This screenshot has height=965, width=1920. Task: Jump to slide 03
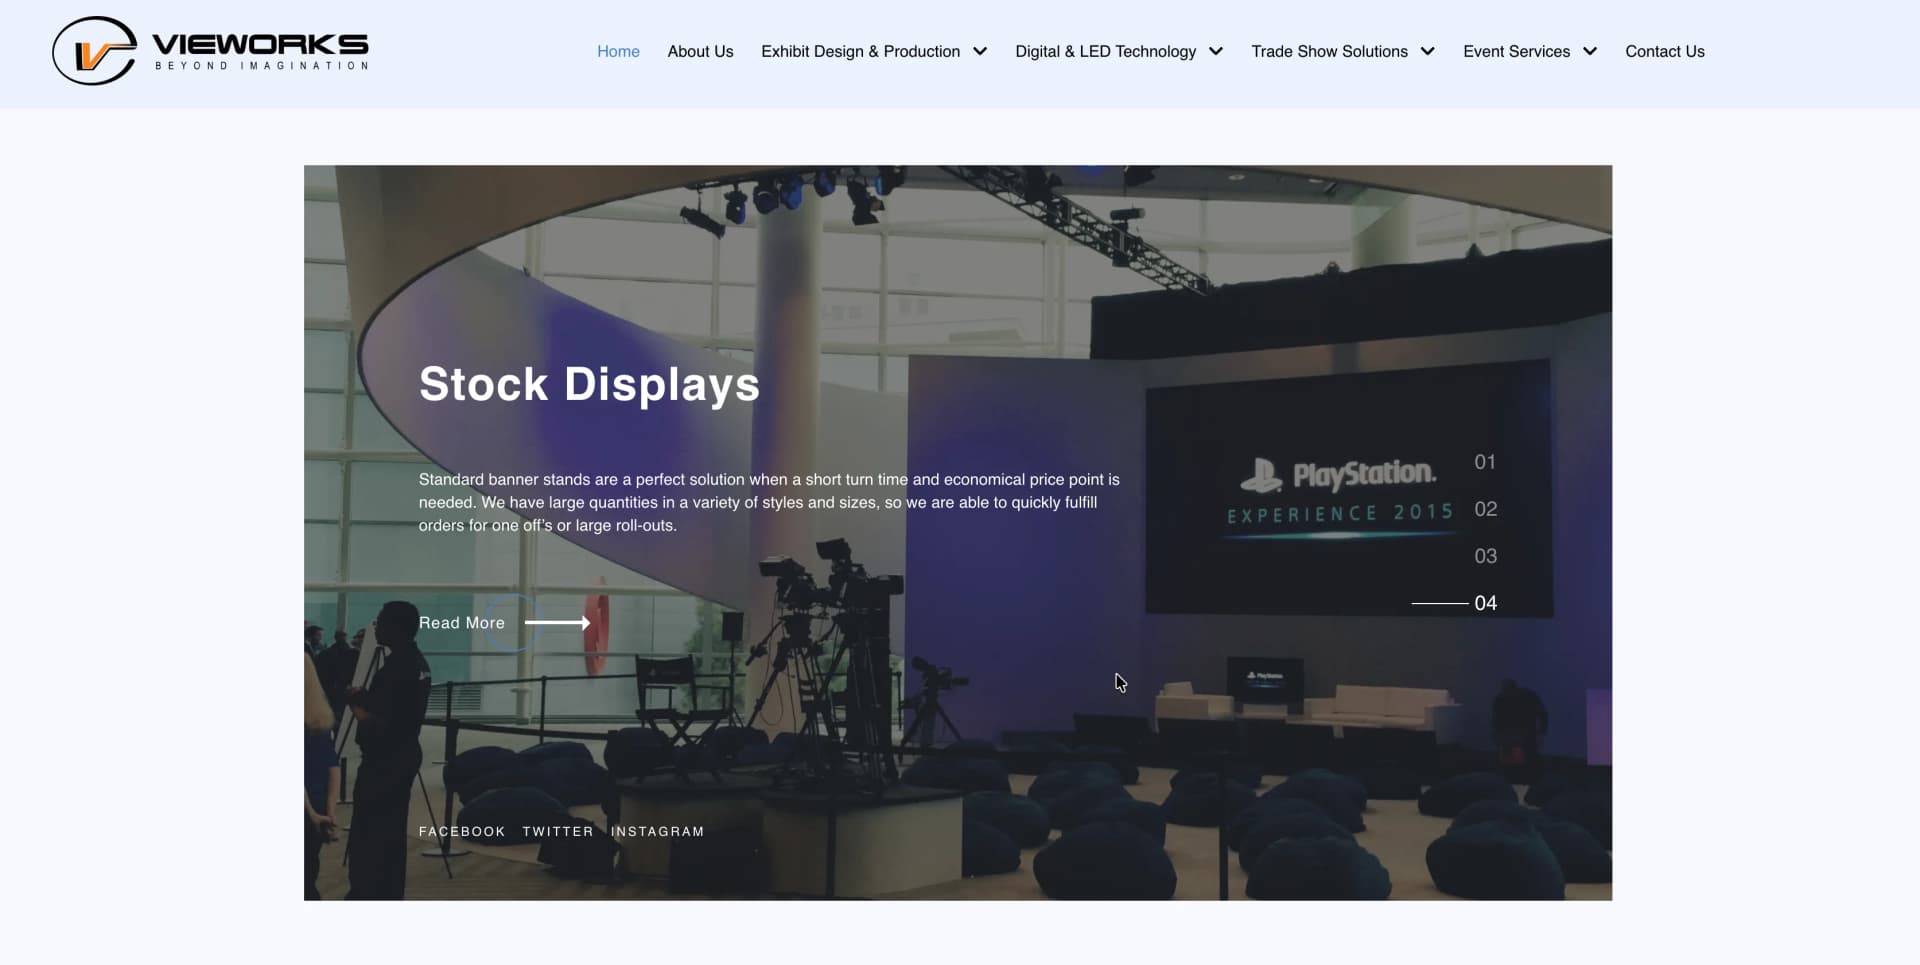point(1485,556)
